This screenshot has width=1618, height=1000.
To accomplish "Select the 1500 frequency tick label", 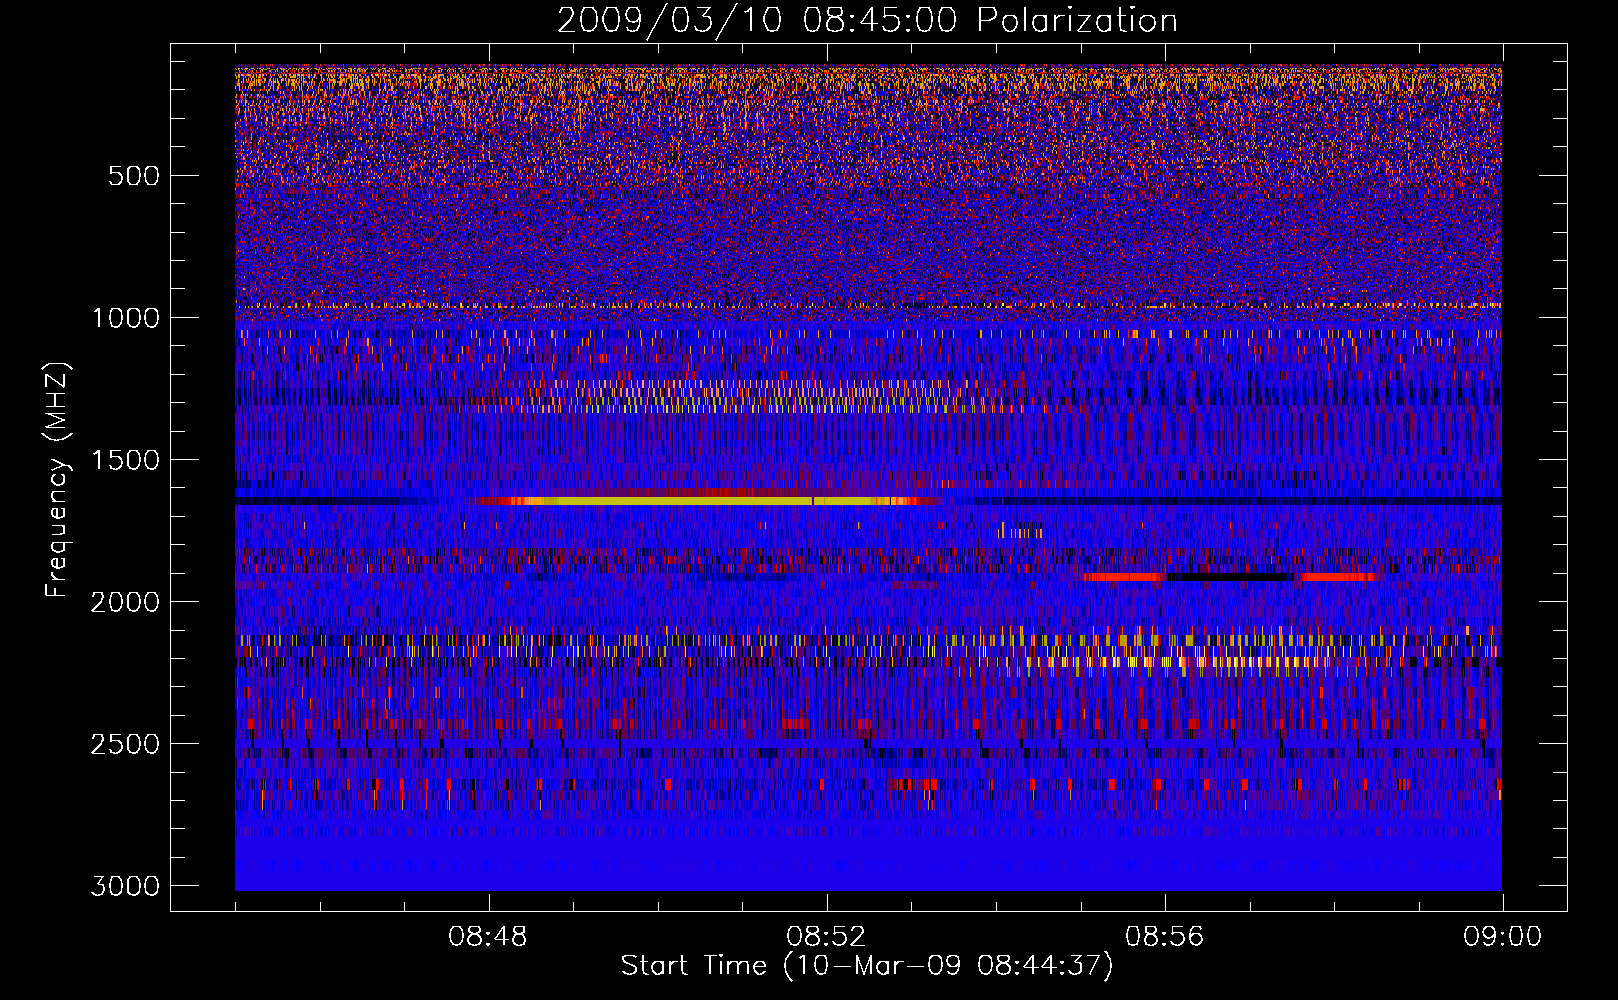I will [125, 460].
